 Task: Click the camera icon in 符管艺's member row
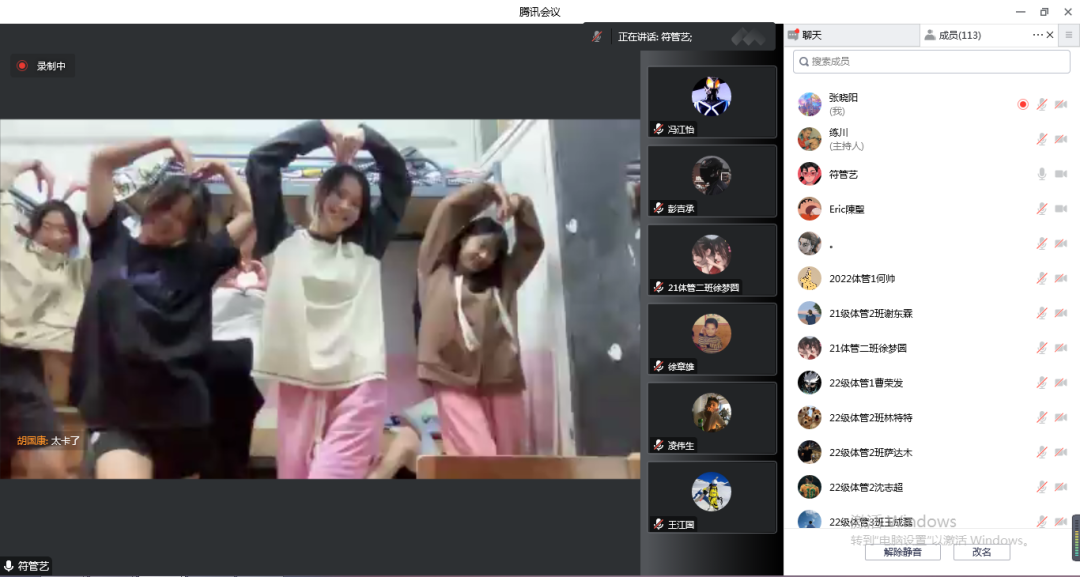(1060, 174)
